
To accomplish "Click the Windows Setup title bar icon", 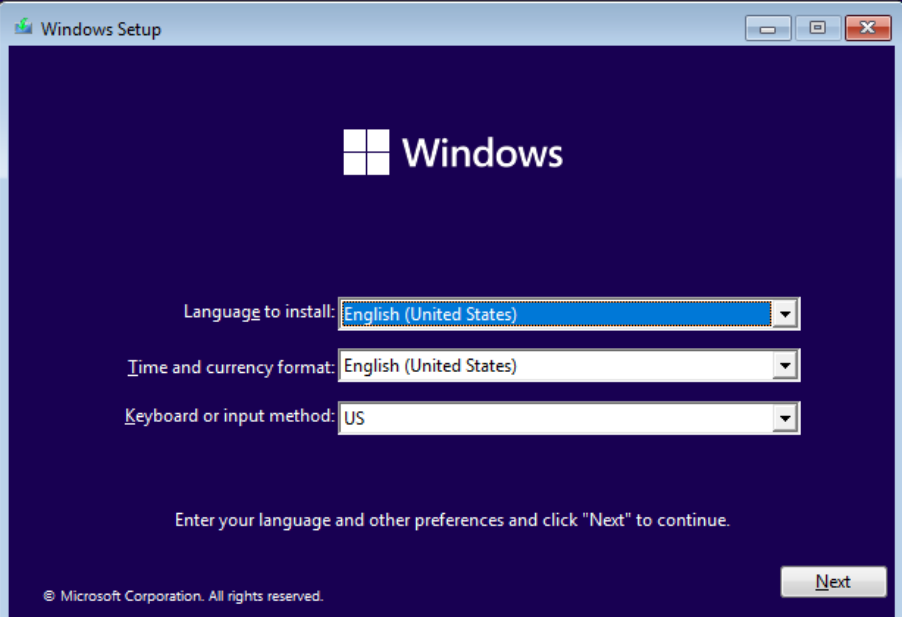I will point(24,26).
